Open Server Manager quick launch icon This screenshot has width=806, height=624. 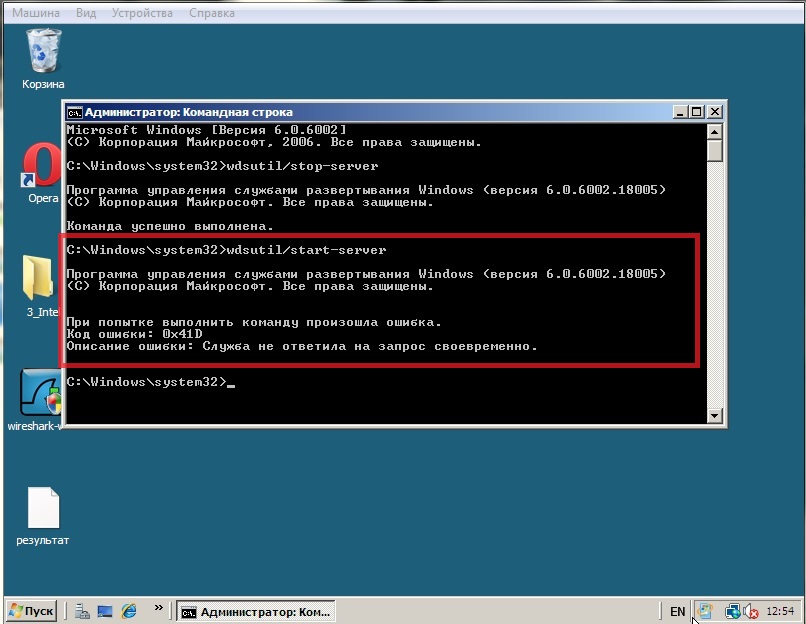tap(82, 611)
